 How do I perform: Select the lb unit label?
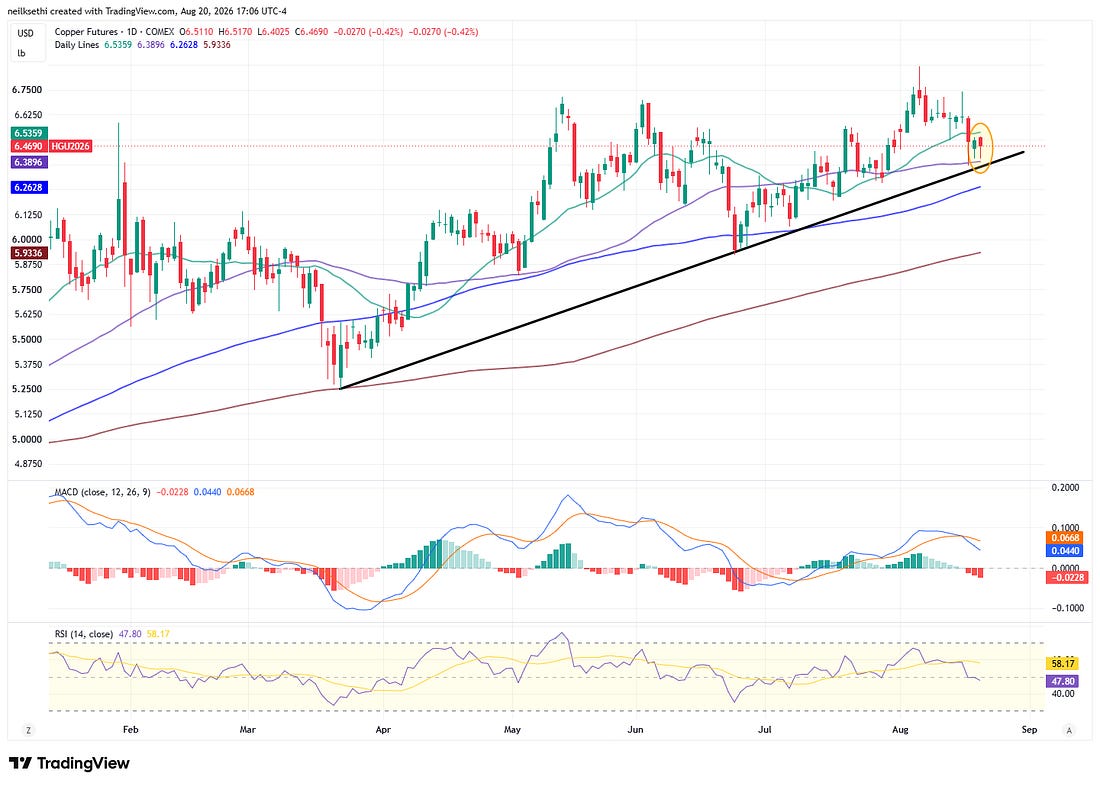[21, 53]
